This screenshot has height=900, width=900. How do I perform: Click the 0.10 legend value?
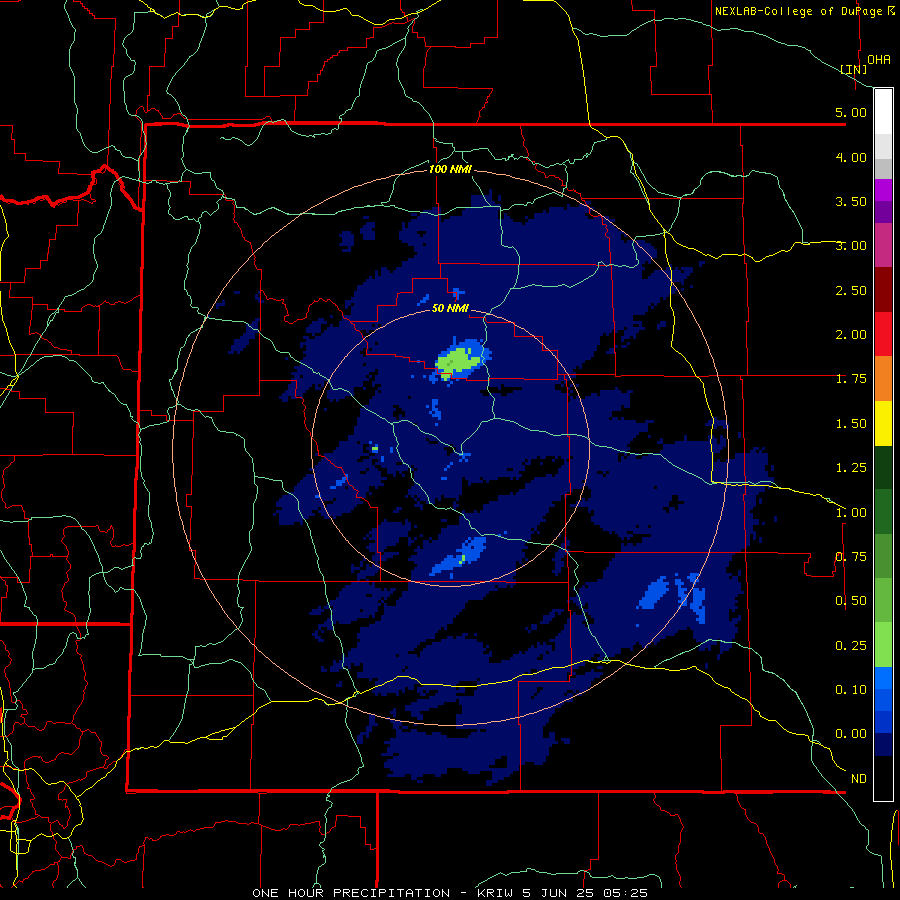pos(851,690)
